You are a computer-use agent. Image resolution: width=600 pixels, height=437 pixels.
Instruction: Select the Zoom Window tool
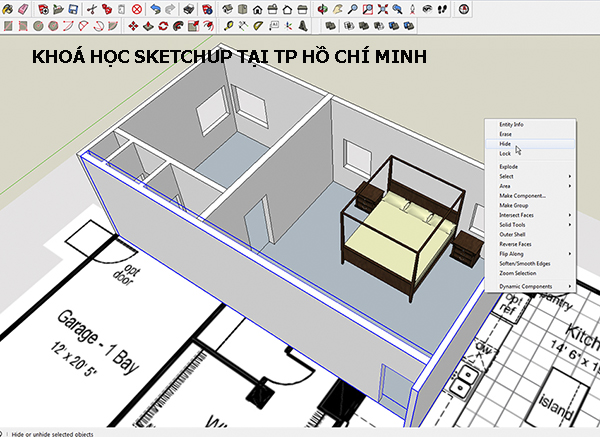tap(367, 9)
